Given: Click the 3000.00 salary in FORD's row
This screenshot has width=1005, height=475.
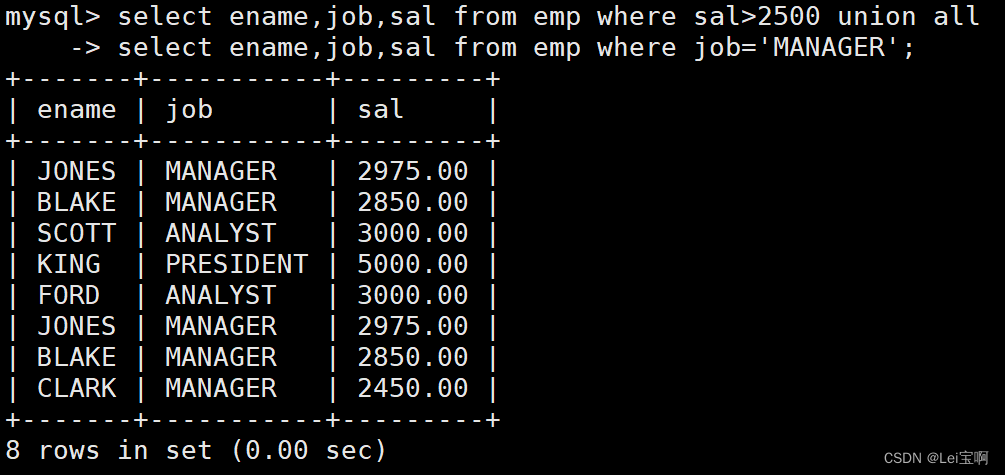Looking at the screenshot, I should pyautogui.click(x=412, y=295).
